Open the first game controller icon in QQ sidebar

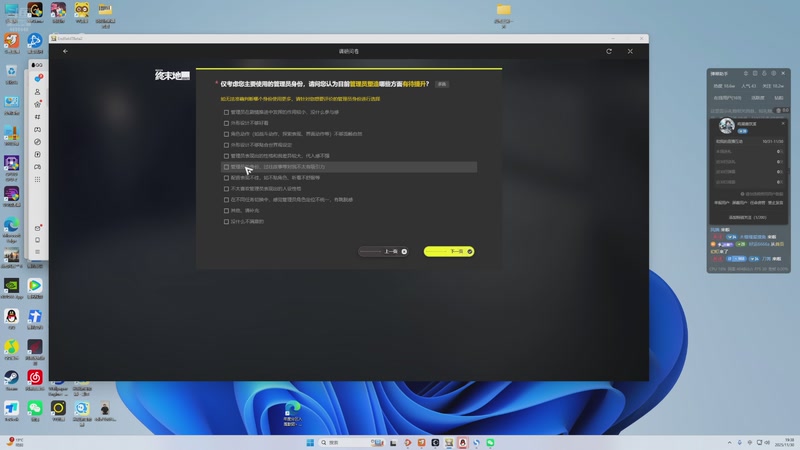pos(37,130)
